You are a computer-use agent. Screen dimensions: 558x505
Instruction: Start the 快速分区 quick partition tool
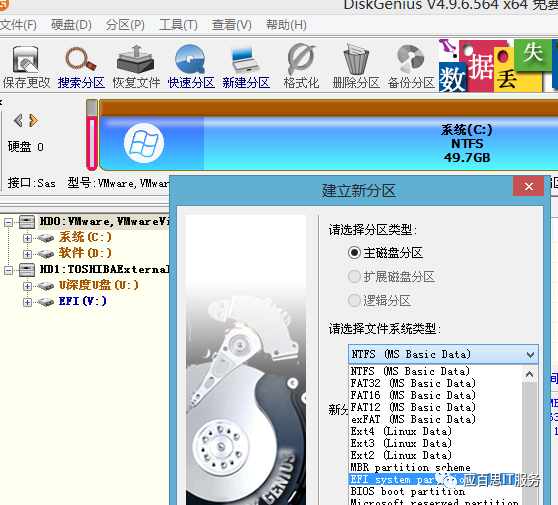(191, 67)
